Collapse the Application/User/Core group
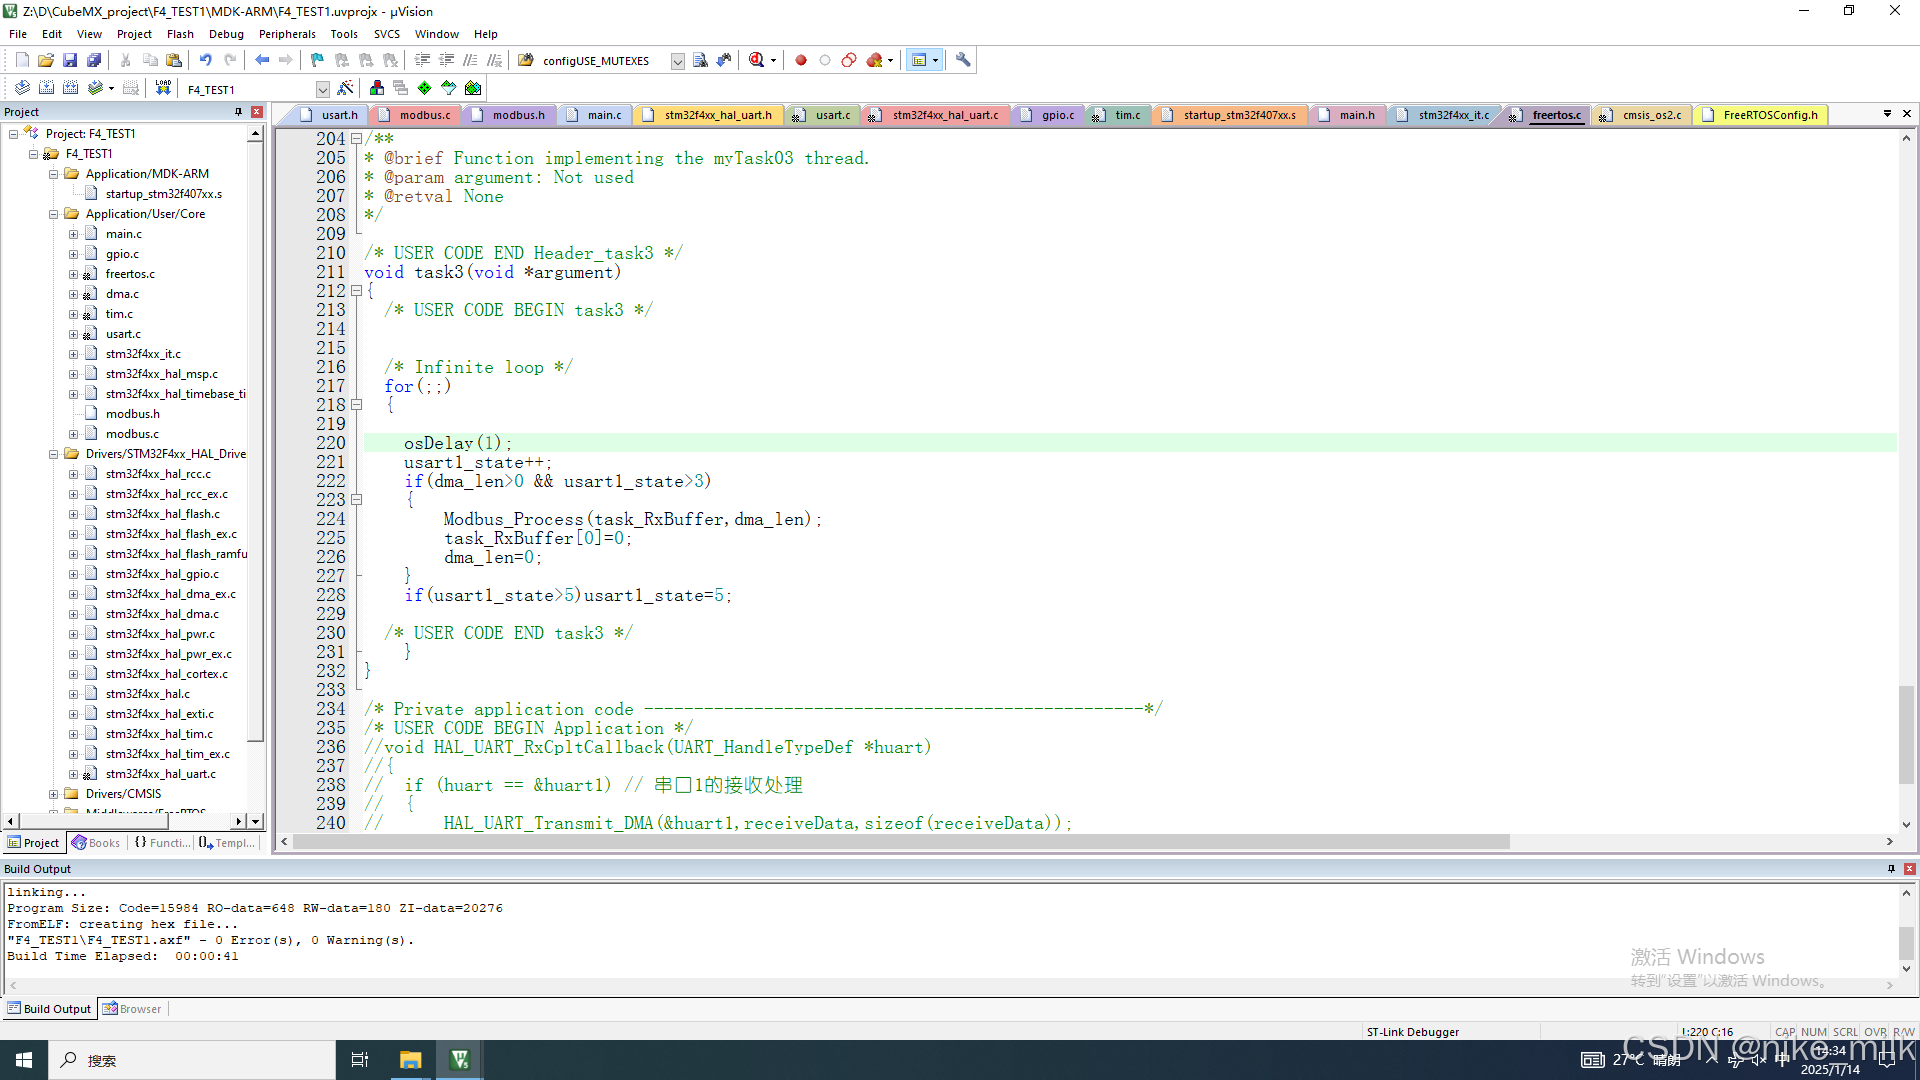The width and height of the screenshot is (1920, 1080). [53, 213]
